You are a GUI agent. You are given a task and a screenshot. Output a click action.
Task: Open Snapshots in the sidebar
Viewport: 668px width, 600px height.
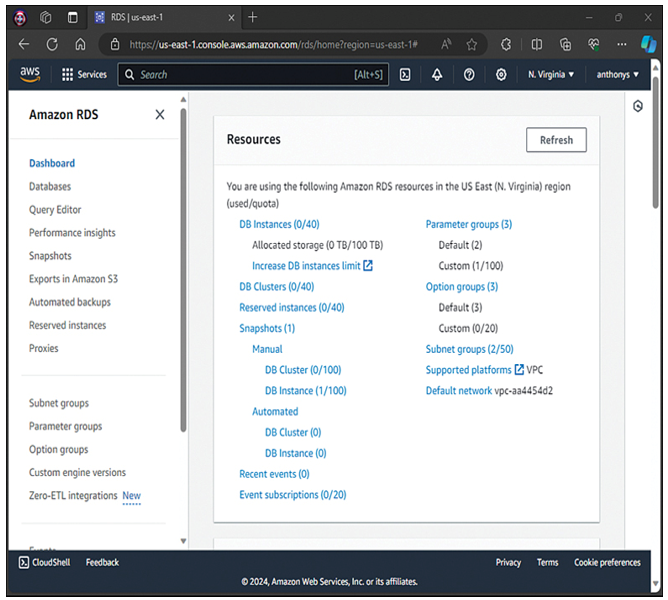(x=50, y=256)
